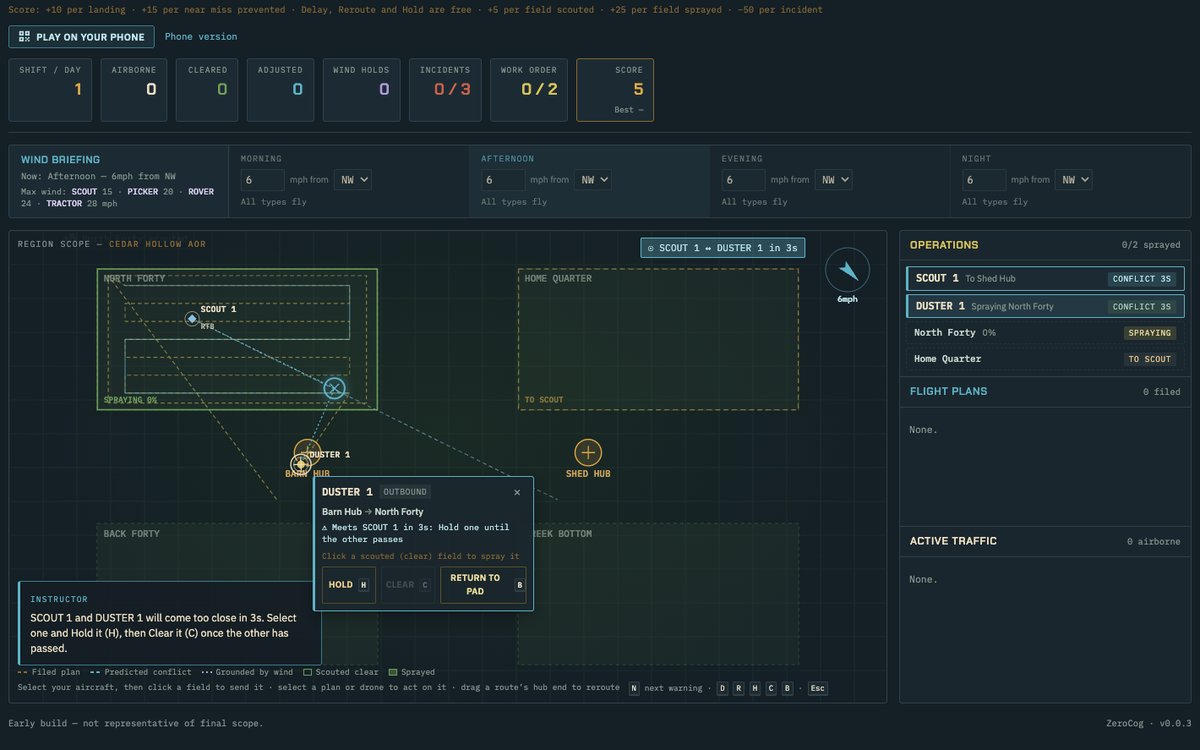Click the Night wind speed input
1200x750 pixels.
(x=984, y=180)
